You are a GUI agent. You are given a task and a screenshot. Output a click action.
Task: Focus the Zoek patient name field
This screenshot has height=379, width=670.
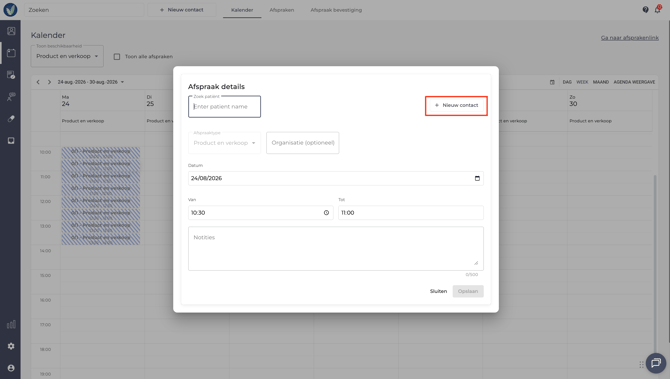click(224, 106)
